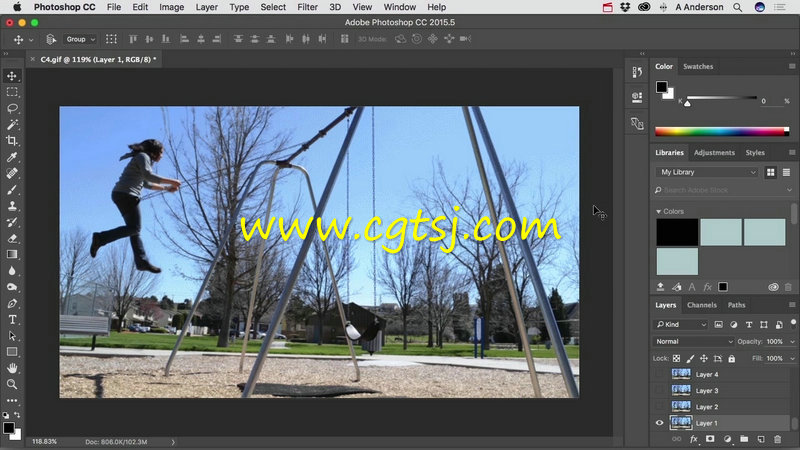800x450 pixels.
Task: Hide Layer 1 with its eye icon
Action: 659,423
